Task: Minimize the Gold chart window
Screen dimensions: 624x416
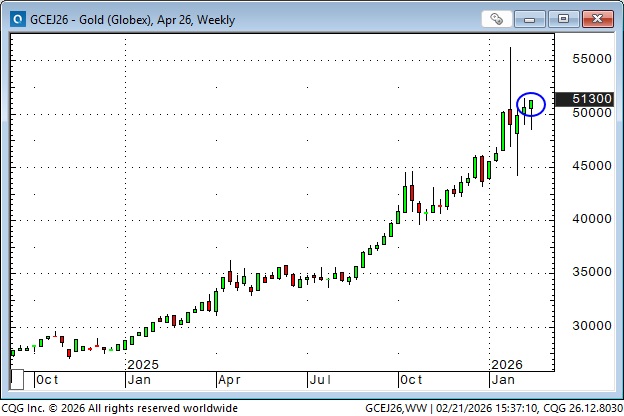Action: 534,18
